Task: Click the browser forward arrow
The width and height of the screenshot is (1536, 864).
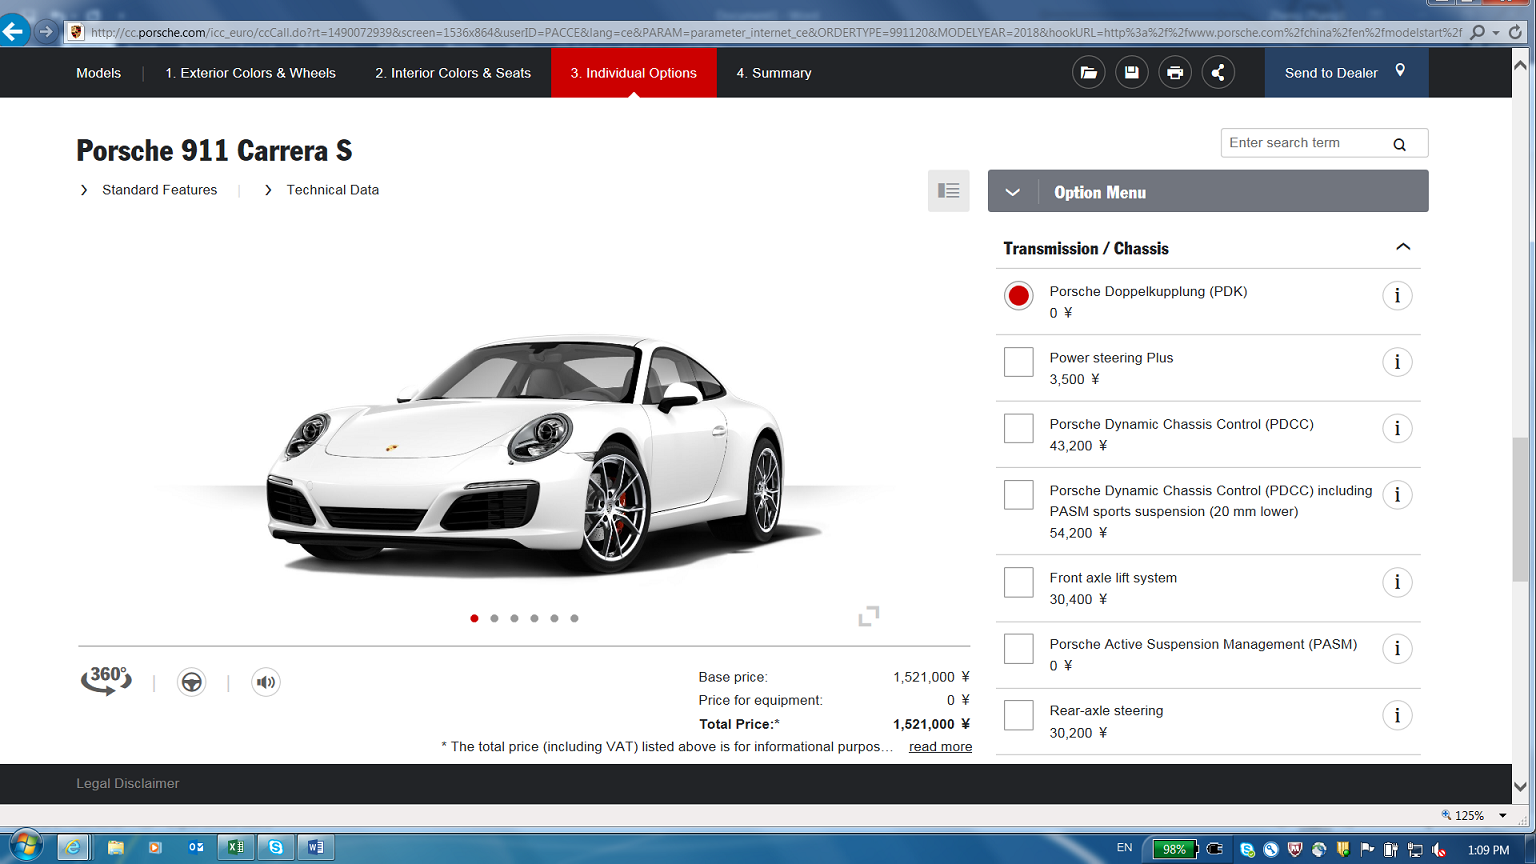Action: coord(45,32)
